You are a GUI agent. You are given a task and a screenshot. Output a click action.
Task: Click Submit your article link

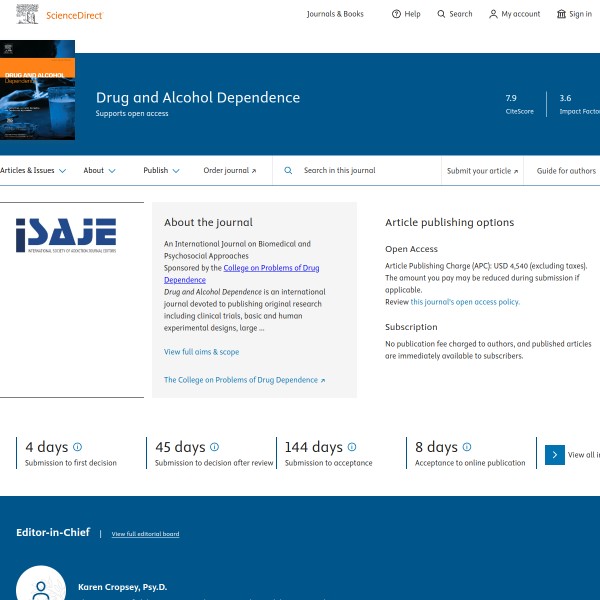point(483,171)
